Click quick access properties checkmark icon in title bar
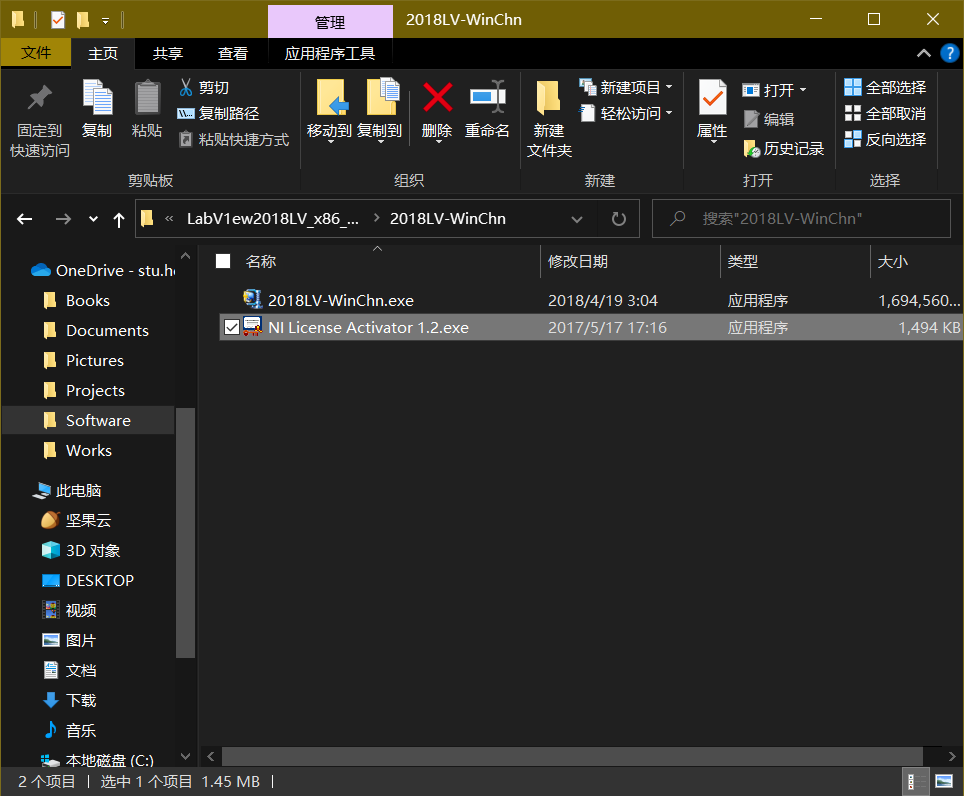The height and width of the screenshot is (796, 964). click(x=57, y=20)
